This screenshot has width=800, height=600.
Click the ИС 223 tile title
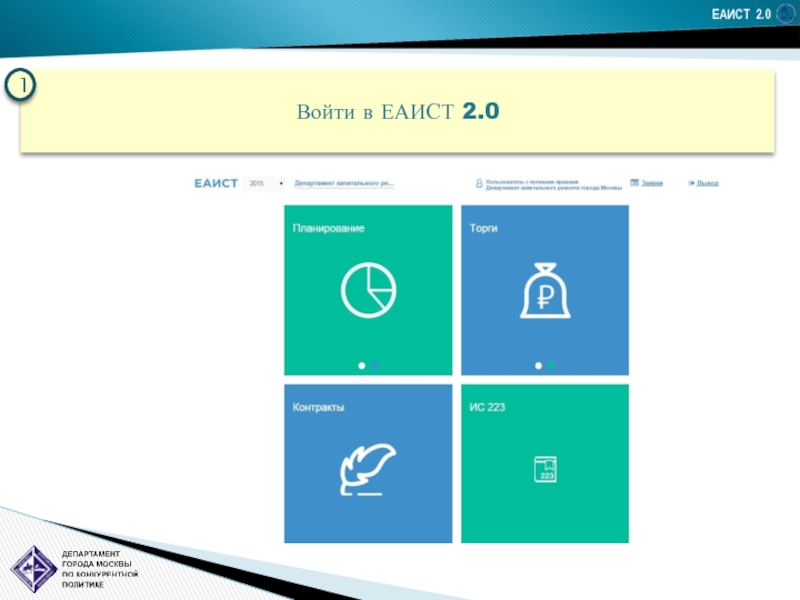pyautogui.click(x=487, y=407)
